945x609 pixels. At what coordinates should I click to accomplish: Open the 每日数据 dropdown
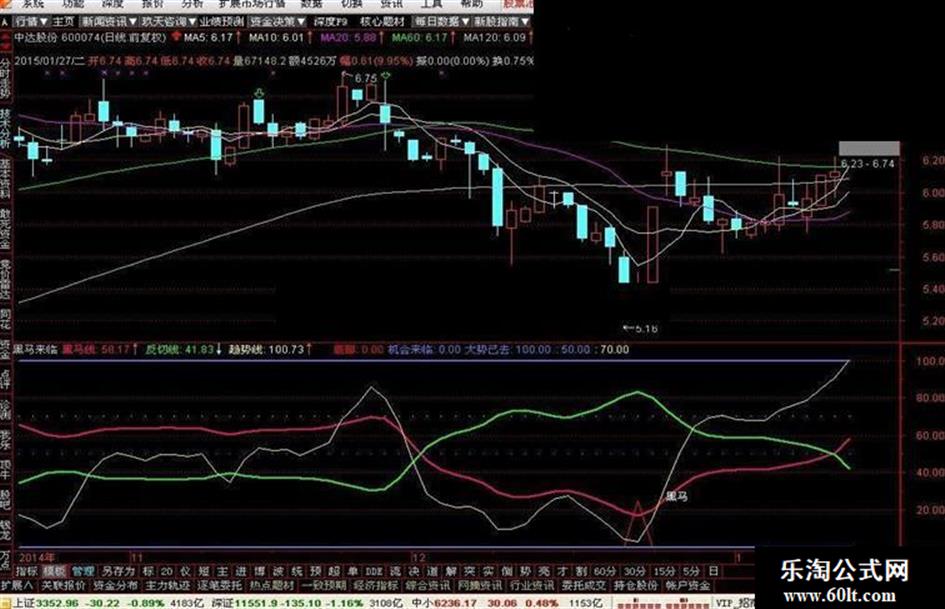440,22
